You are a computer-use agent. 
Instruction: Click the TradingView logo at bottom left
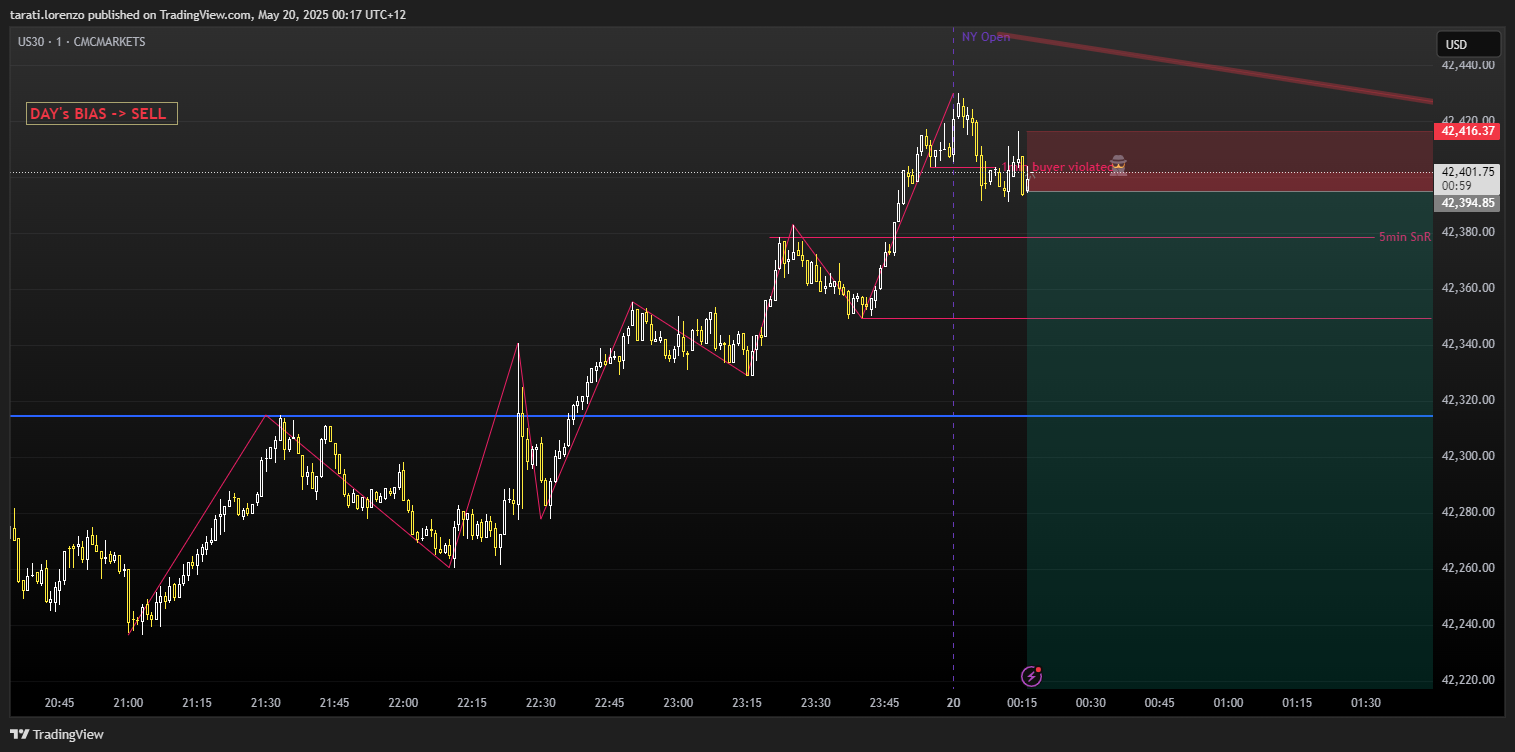[57, 734]
